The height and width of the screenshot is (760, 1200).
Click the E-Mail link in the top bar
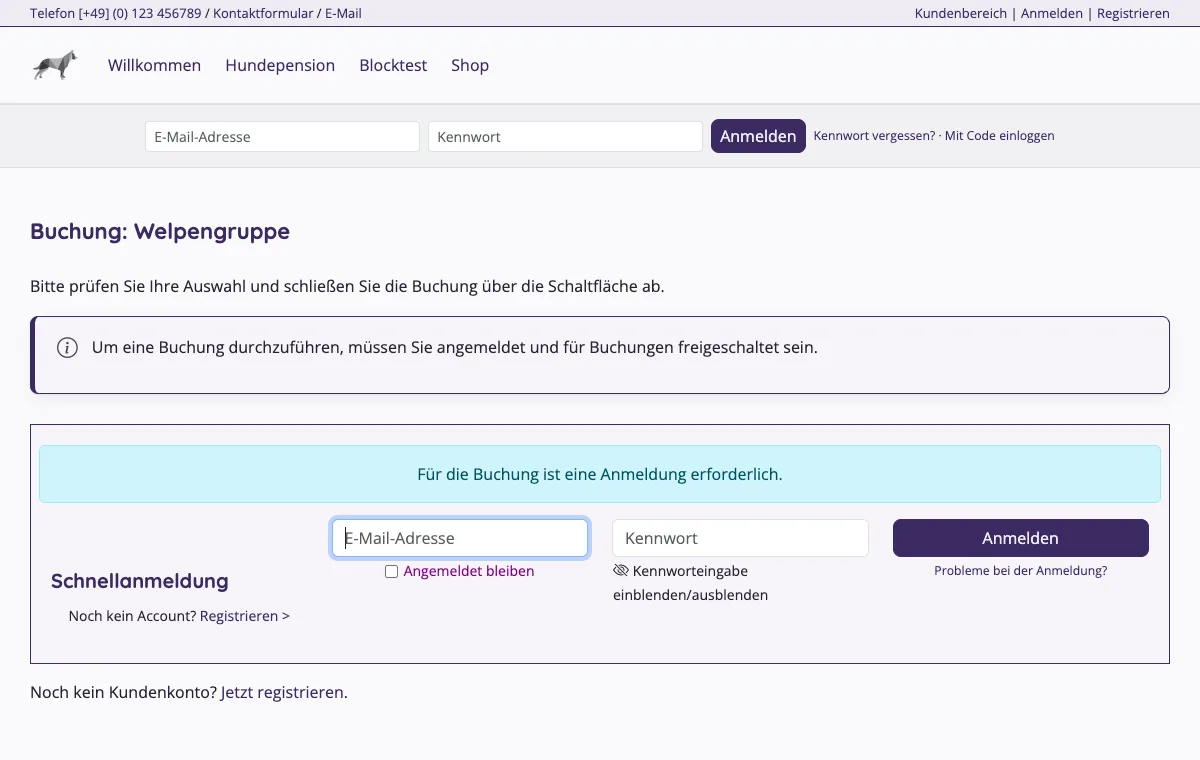343,14
